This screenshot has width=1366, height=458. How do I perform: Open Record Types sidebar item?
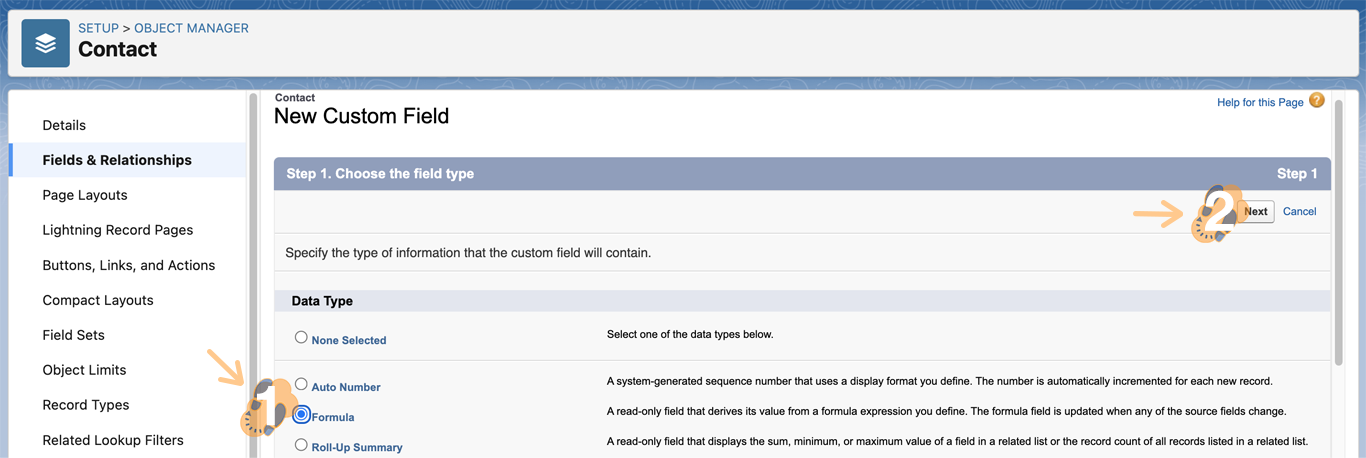86,405
